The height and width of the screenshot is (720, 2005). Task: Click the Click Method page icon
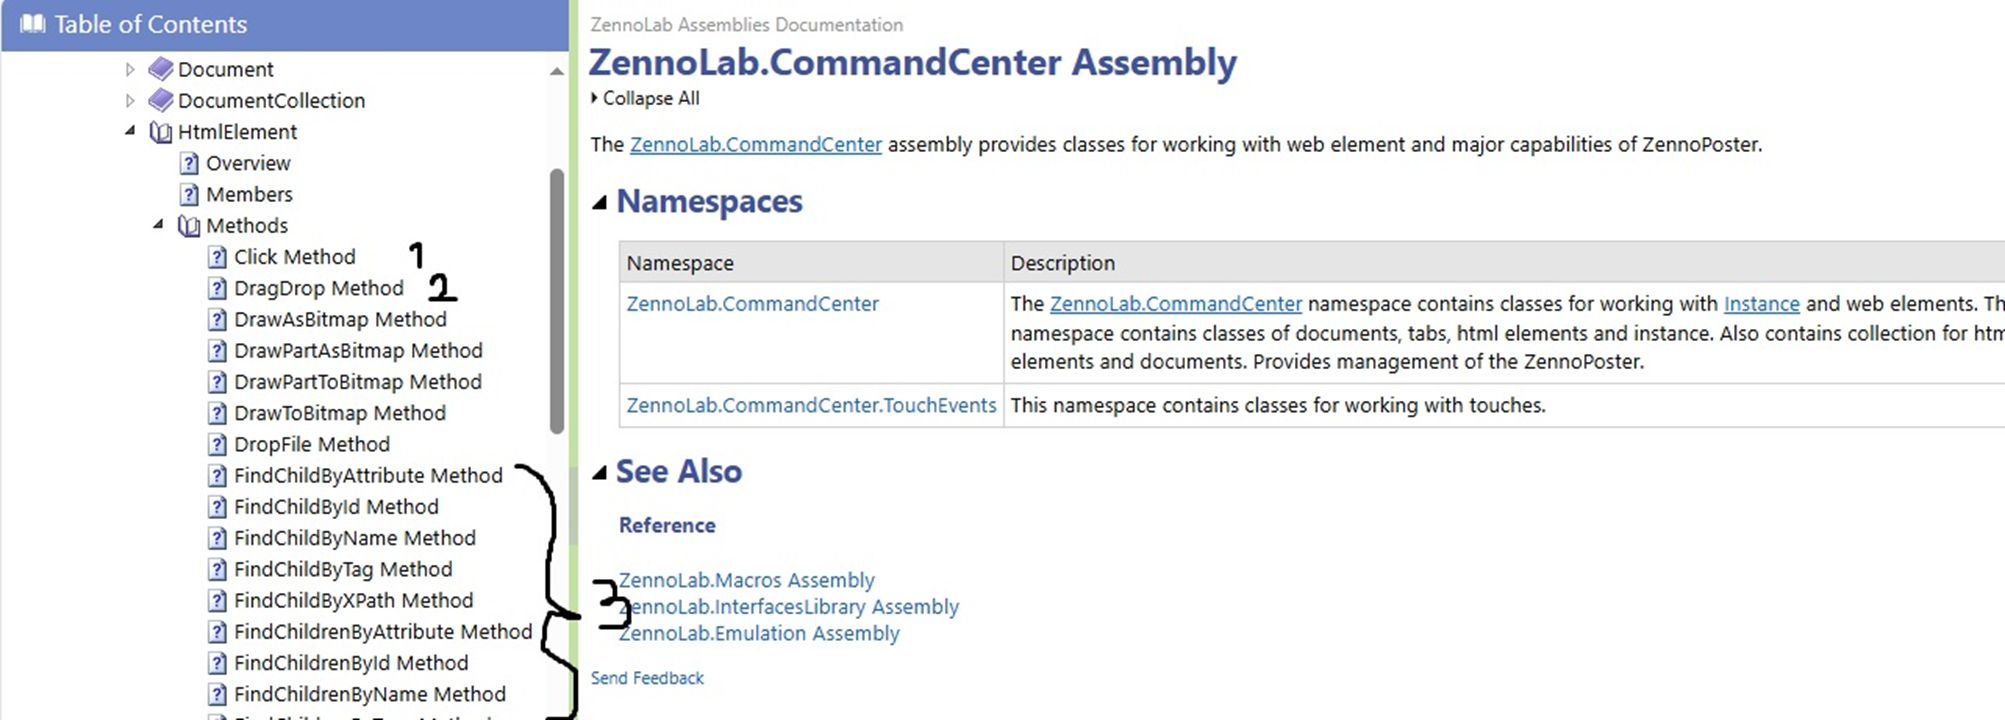(217, 257)
